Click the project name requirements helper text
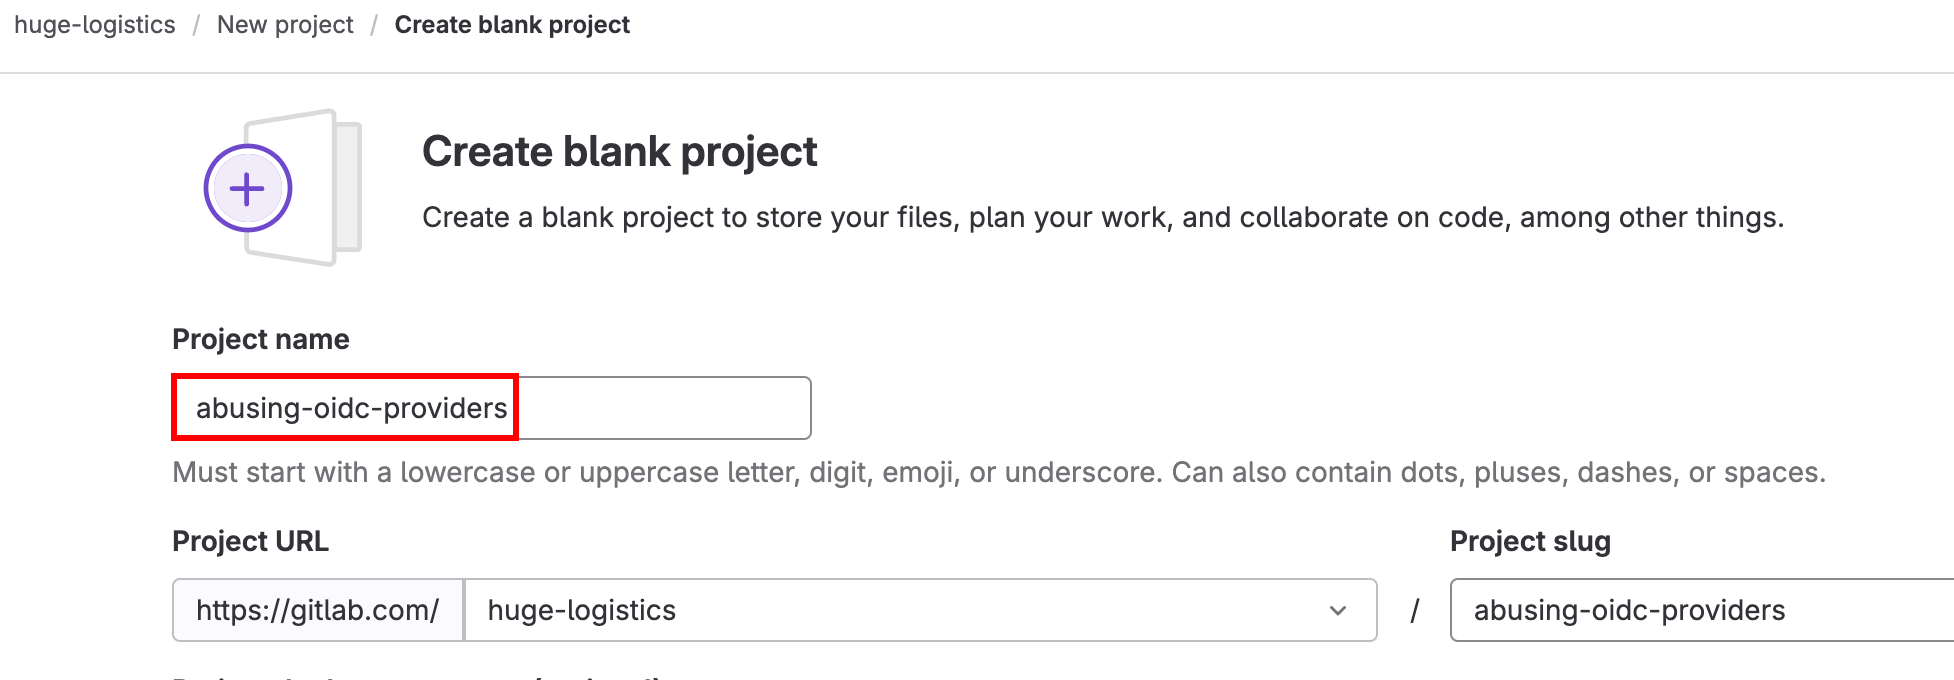The width and height of the screenshot is (1954, 680). click(998, 472)
